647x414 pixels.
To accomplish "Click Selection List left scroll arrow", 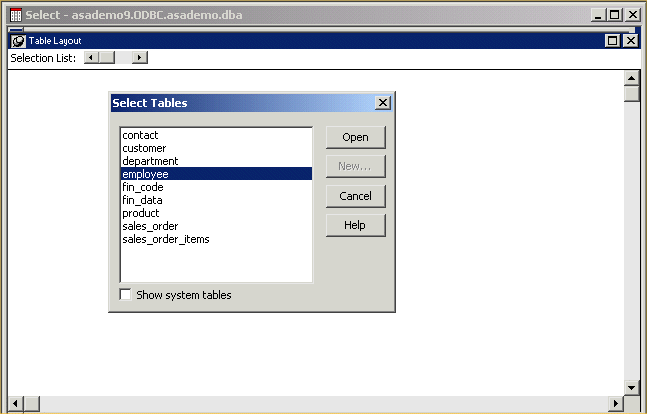I will [x=91, y=57].
